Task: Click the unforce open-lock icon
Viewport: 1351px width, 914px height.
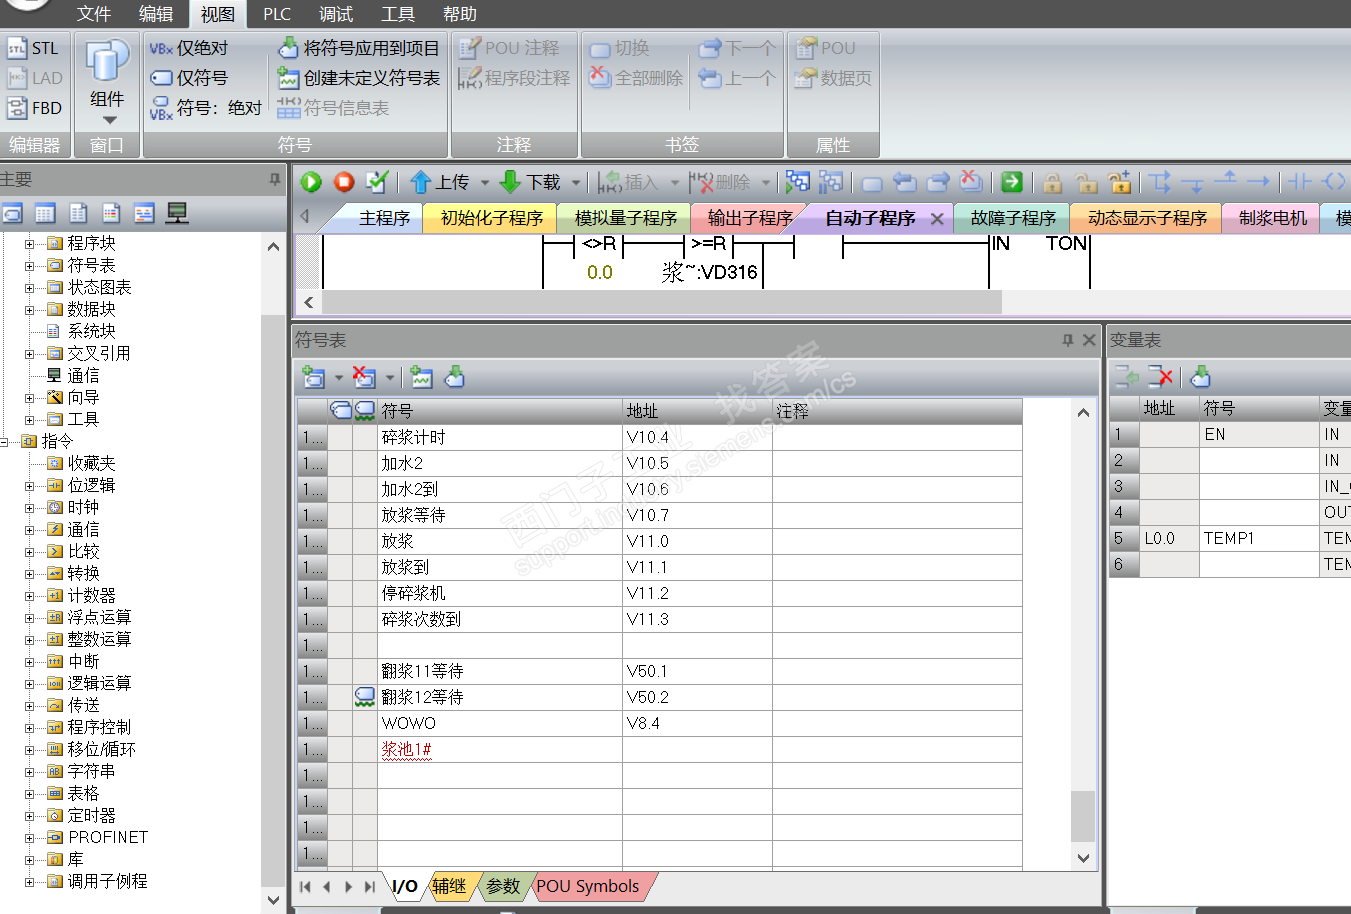Action: [x=1086, y=182]
